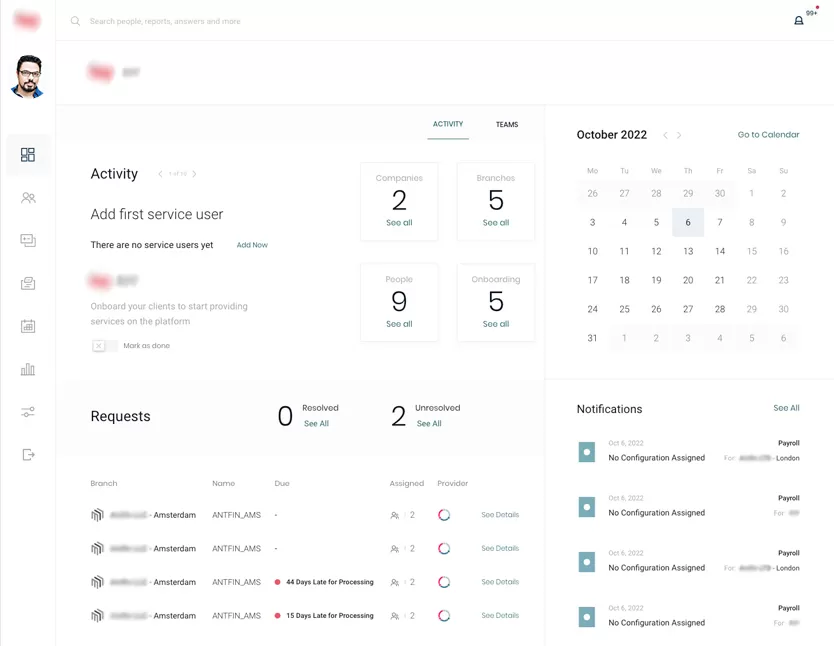The image size is (834, 646).
Task: Go to previous month in calendar
Action: 665,135
